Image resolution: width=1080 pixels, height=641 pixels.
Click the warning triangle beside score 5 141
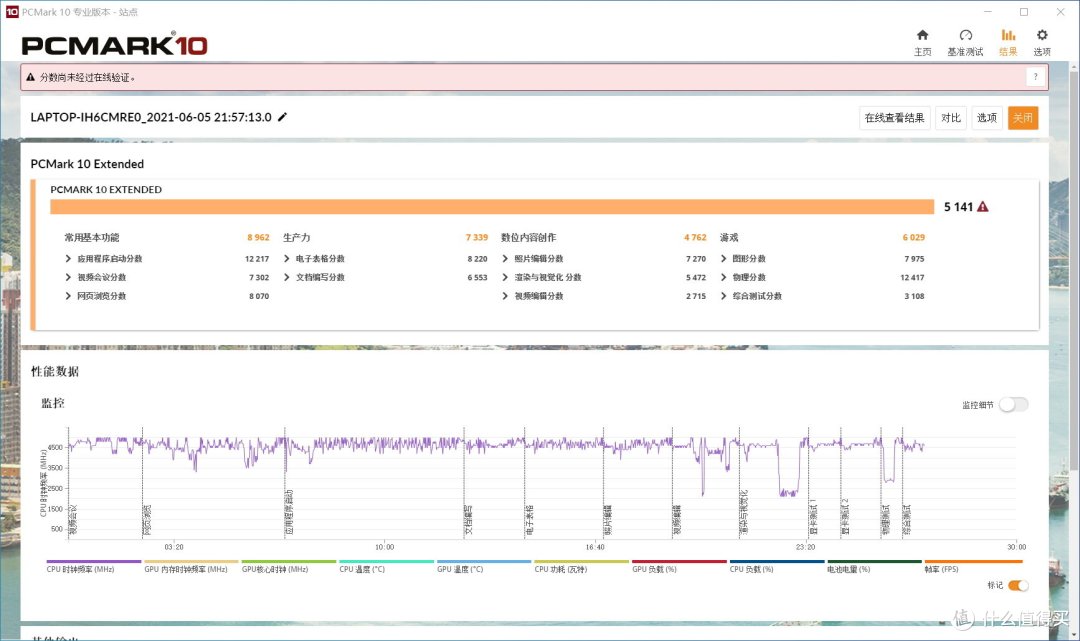[x=983, y=207]
